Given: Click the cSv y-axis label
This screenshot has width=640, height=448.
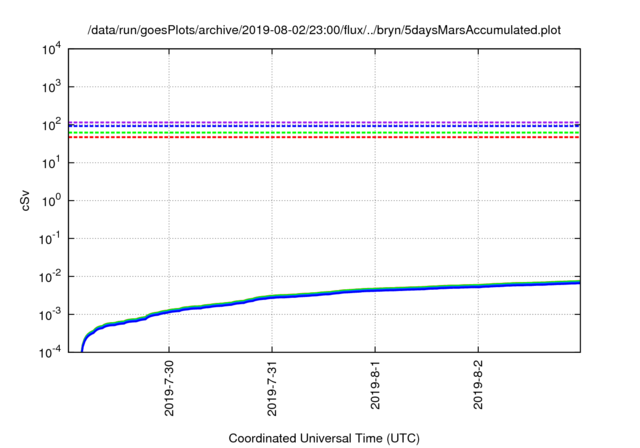Looking at the screenshot, I should (25, 200).
